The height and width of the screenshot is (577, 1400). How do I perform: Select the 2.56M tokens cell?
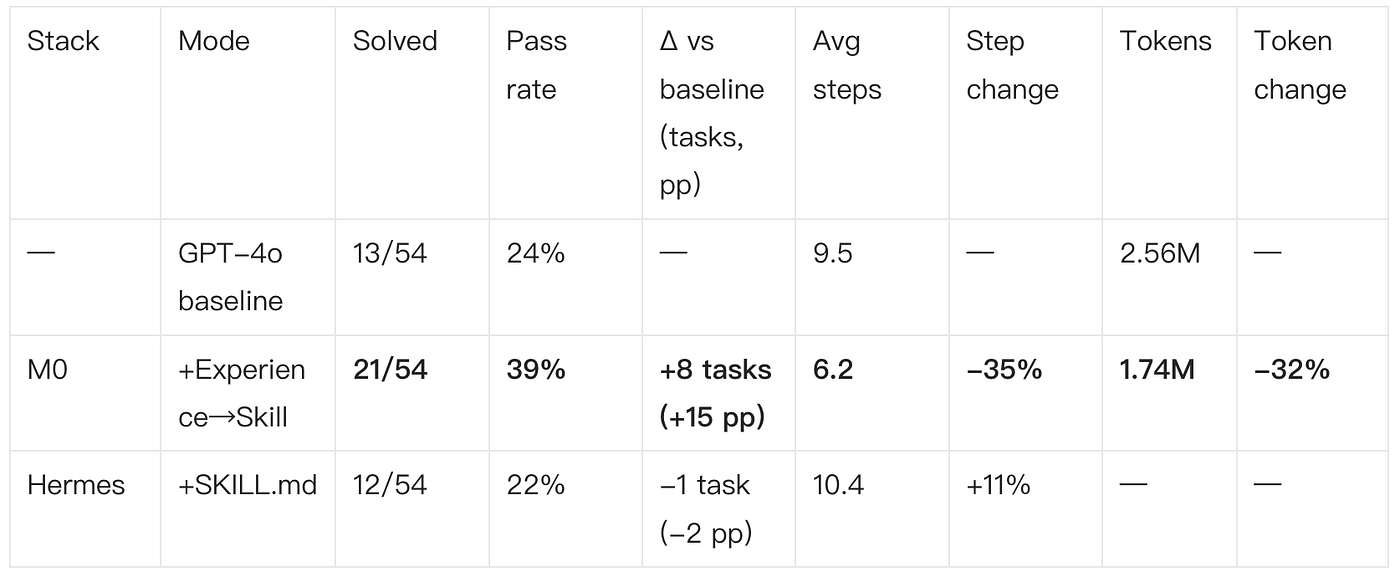pos(1160,254)
